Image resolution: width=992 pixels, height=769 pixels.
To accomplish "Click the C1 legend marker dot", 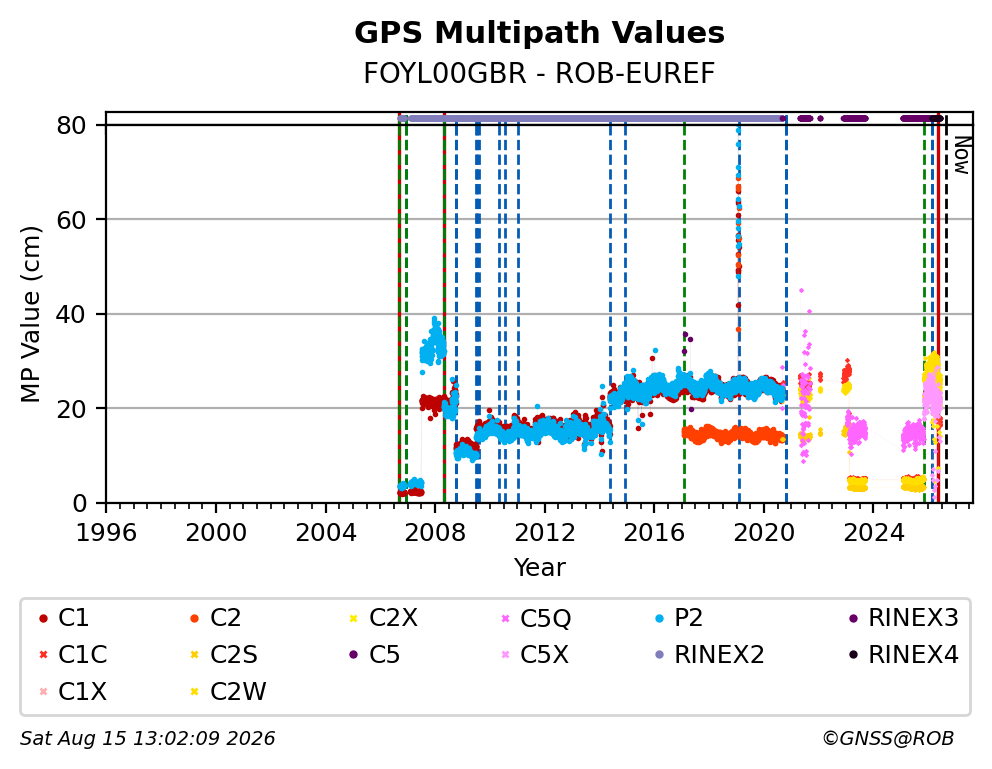I will 43,618.
